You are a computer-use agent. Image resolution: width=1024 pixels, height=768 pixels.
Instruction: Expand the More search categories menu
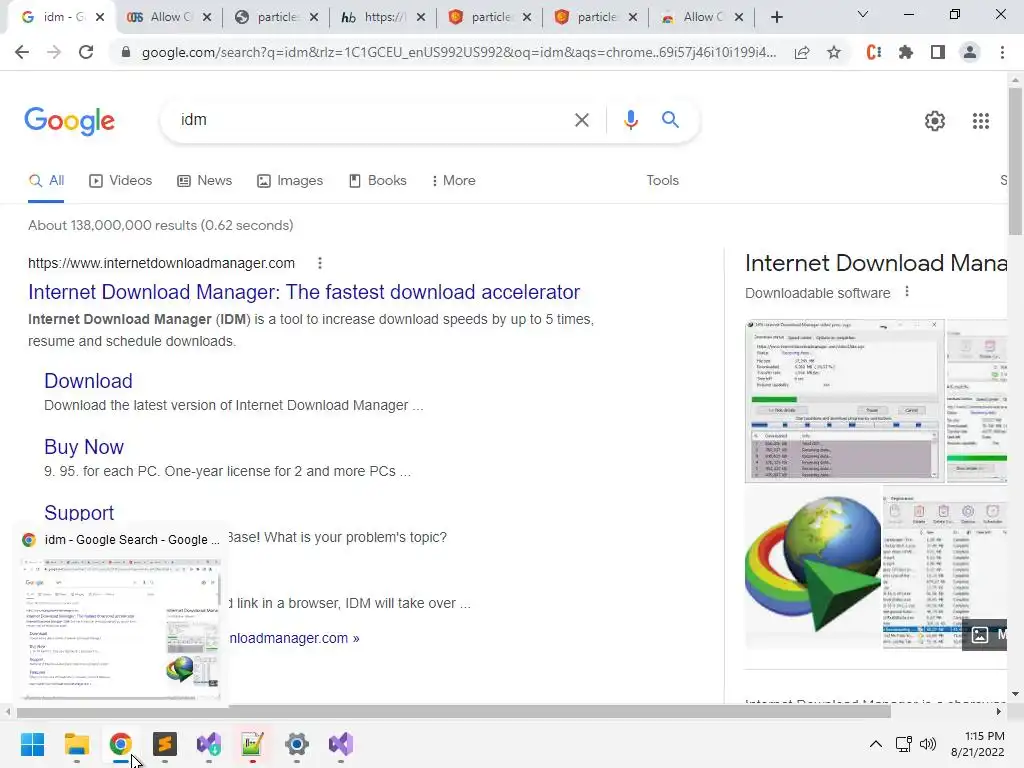pos(453,181)
